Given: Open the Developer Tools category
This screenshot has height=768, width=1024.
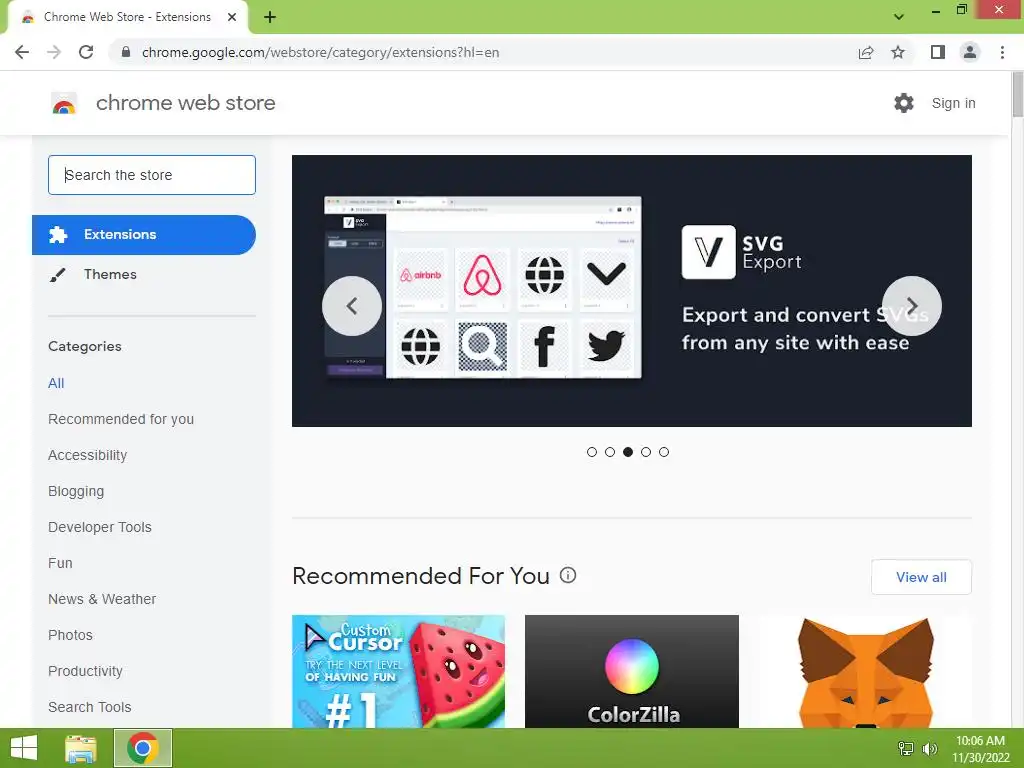Looking at the screenshot, I should click(x=100, y=527).
